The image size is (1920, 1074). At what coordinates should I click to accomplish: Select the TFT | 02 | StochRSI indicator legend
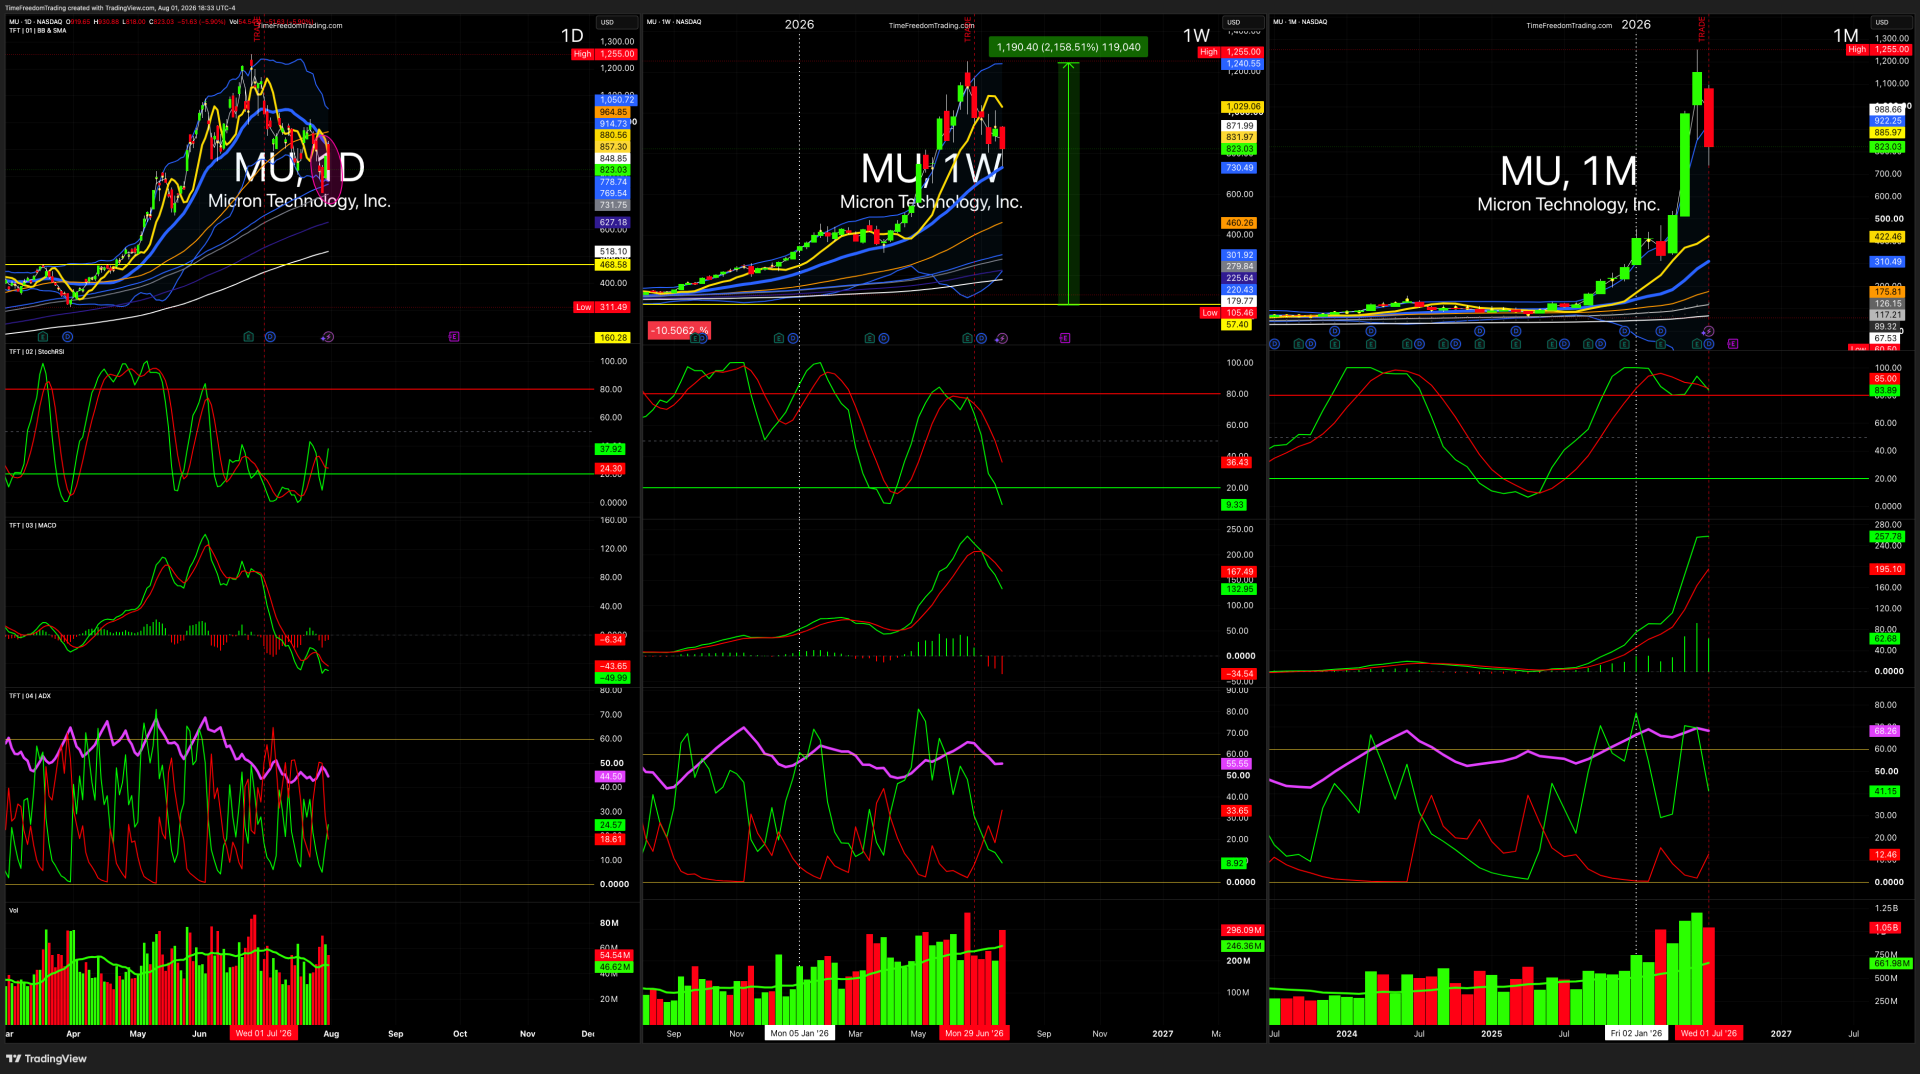pyautogui.click(x=37, y=352)
